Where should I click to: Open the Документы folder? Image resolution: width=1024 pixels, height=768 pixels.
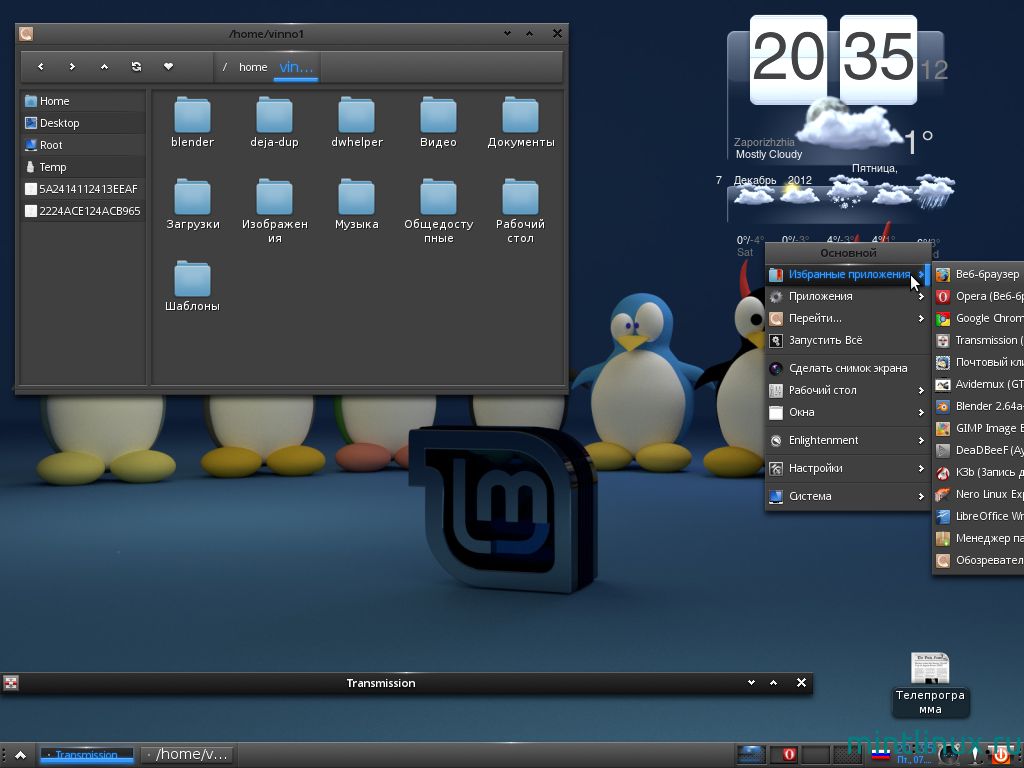click(x=520, y=123)
